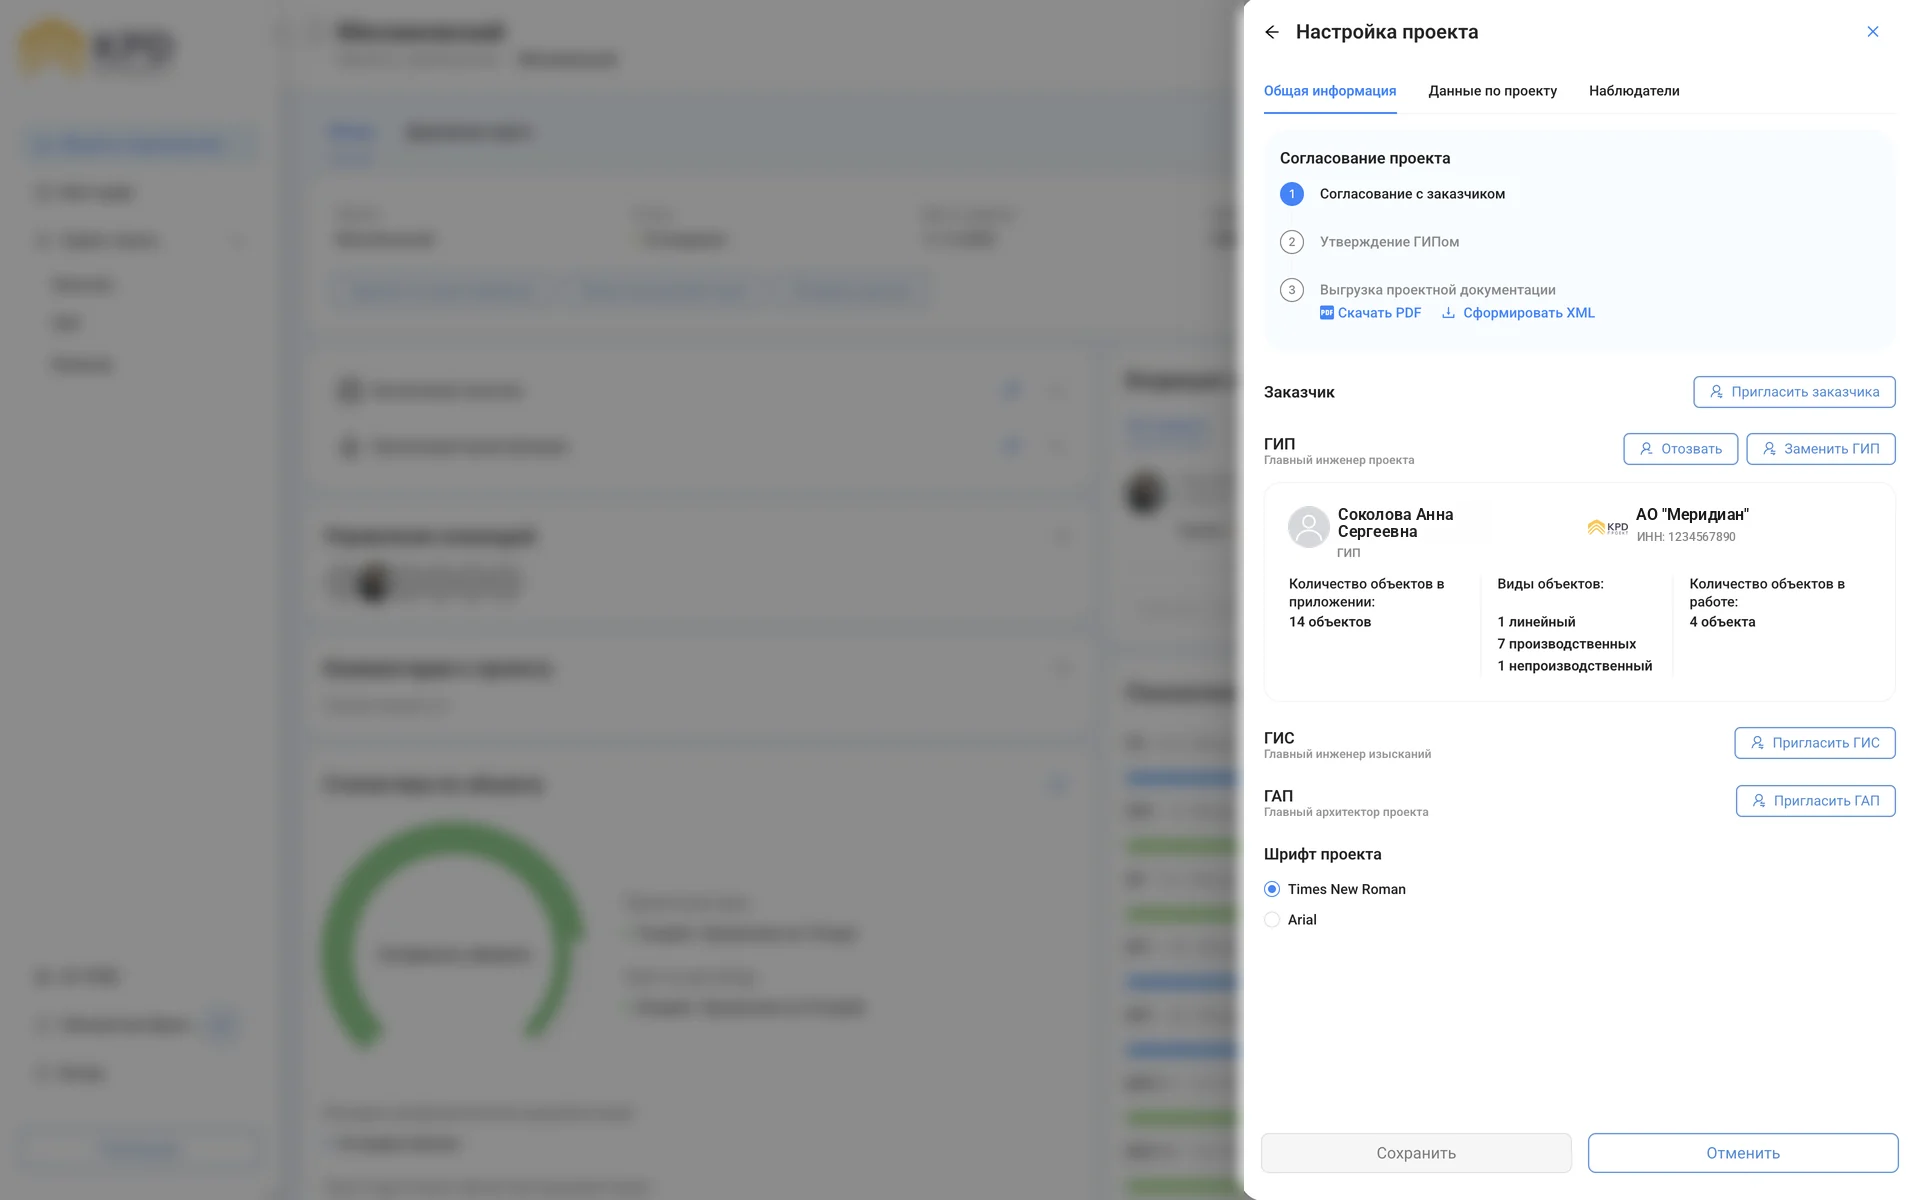The height and width of the screenshot is (1200, 1920).
Task: Click the value 4 объекта
Action: click(x=1722, y=622)
